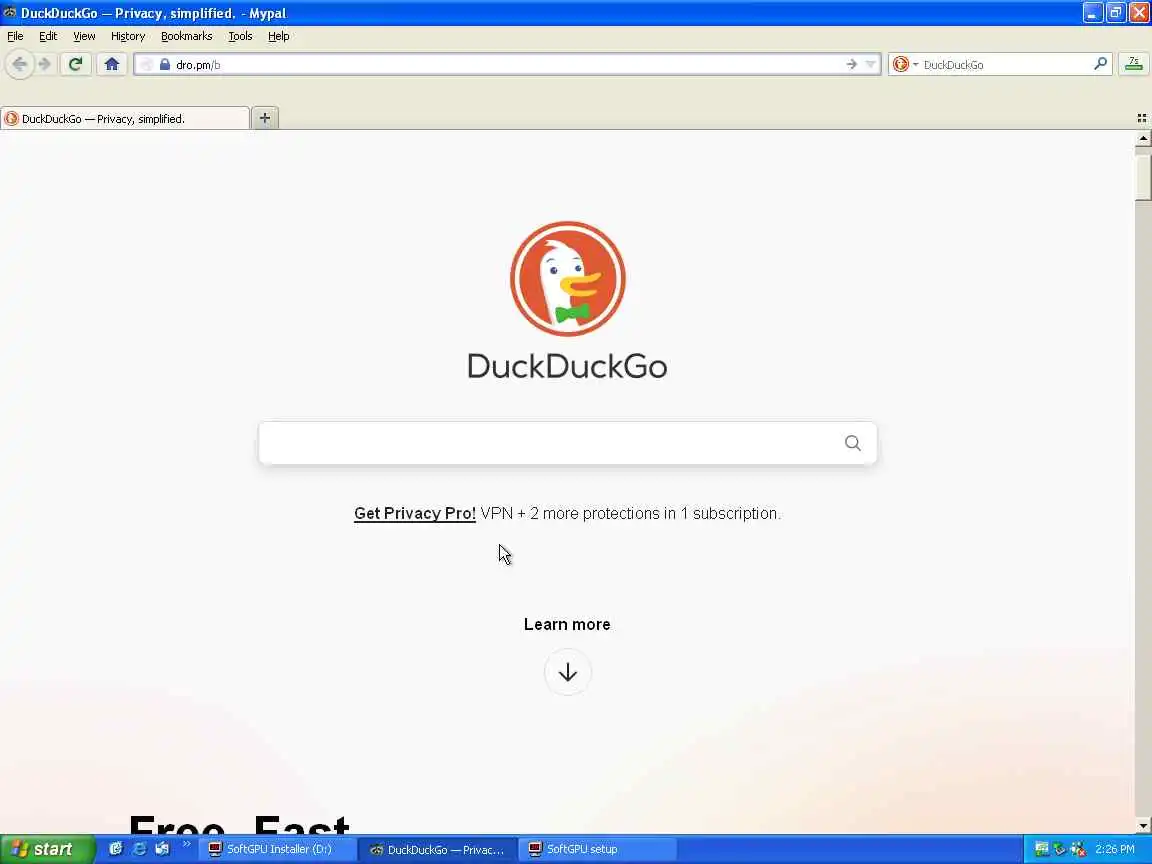The image size is (1152, 864).
Task: Launch Internet Explorer from Quick Launch
Action: click(139, 849)
